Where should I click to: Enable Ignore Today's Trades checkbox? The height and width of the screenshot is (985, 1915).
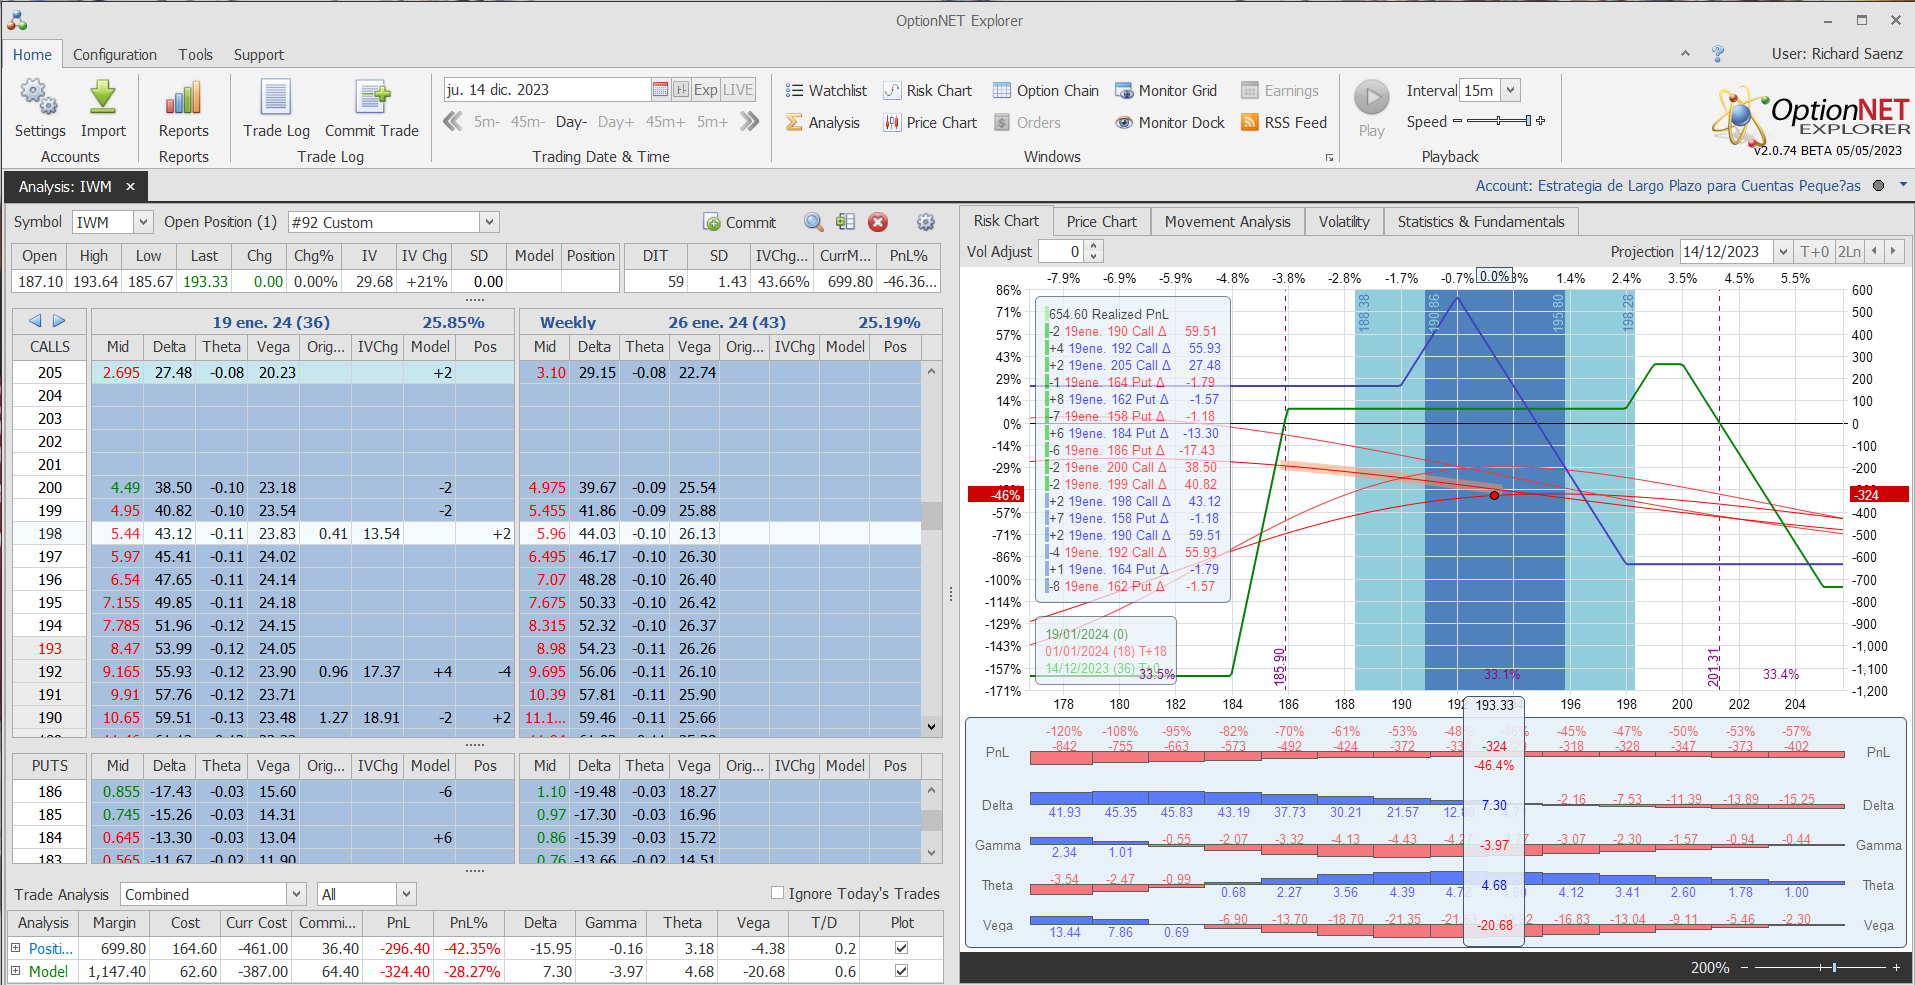(777, 893)
